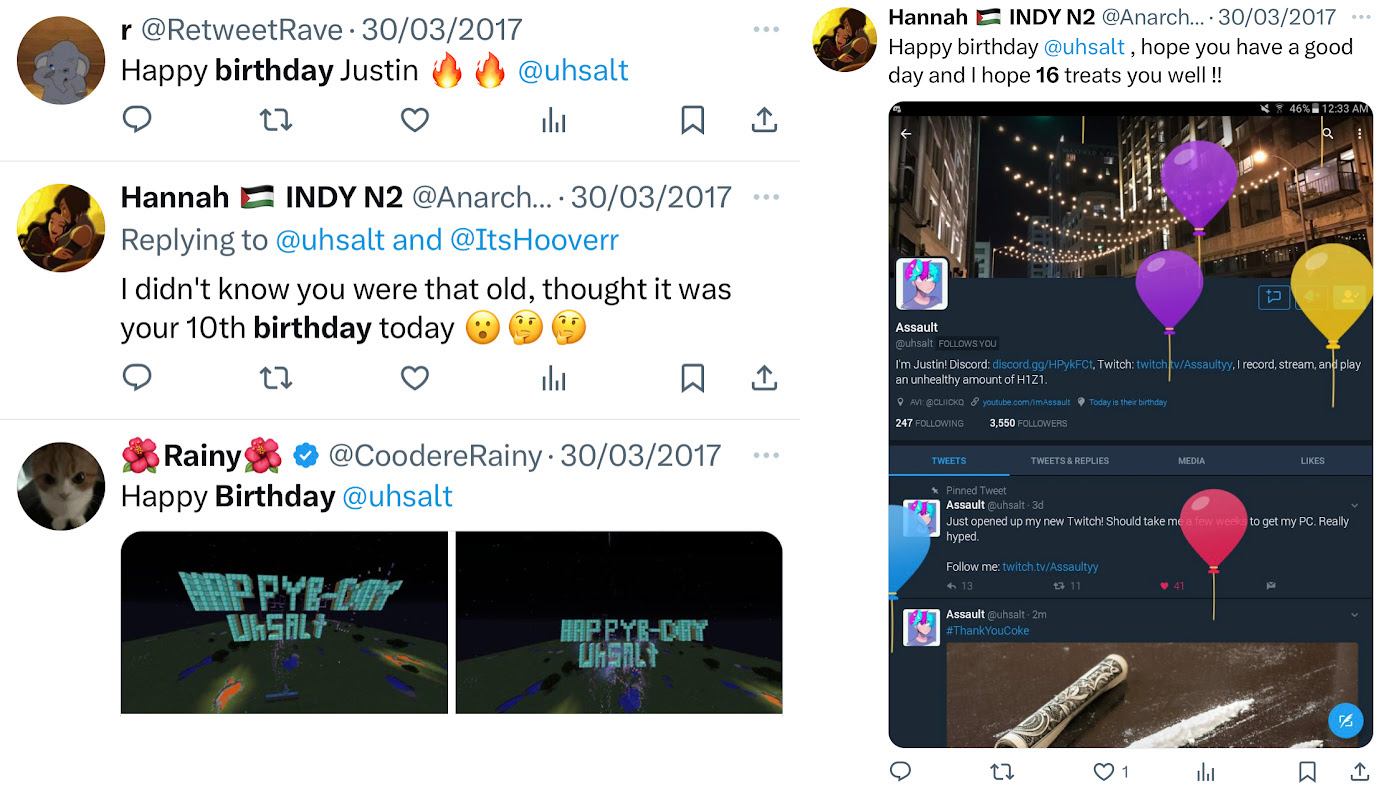The image size is (1386, 800).
Task: Like Hannah's 10th birthday reply tweet
Action: pos(414,378)
